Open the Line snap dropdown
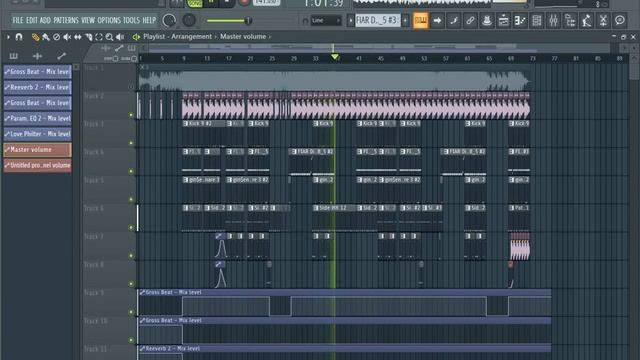The height and width of the screenshot is (360, 640). [326, 20]
